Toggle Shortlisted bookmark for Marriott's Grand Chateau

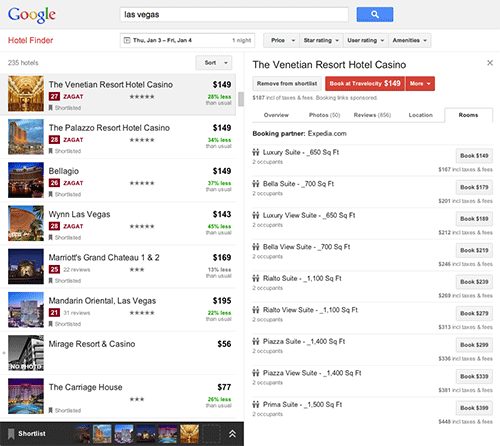[51, 281]
